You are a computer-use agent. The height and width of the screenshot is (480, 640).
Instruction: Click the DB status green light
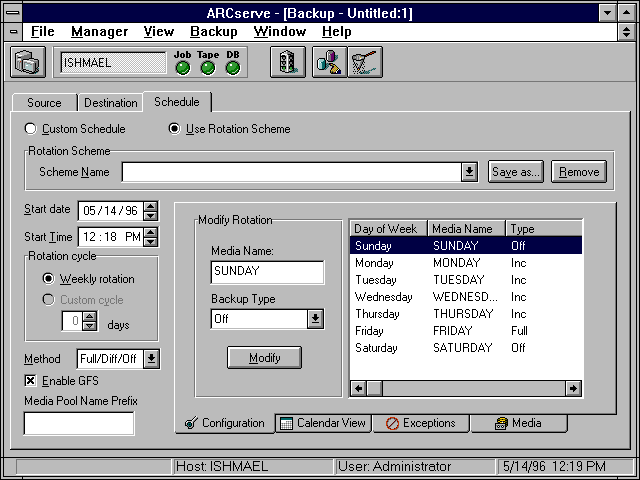pos(232,68)
